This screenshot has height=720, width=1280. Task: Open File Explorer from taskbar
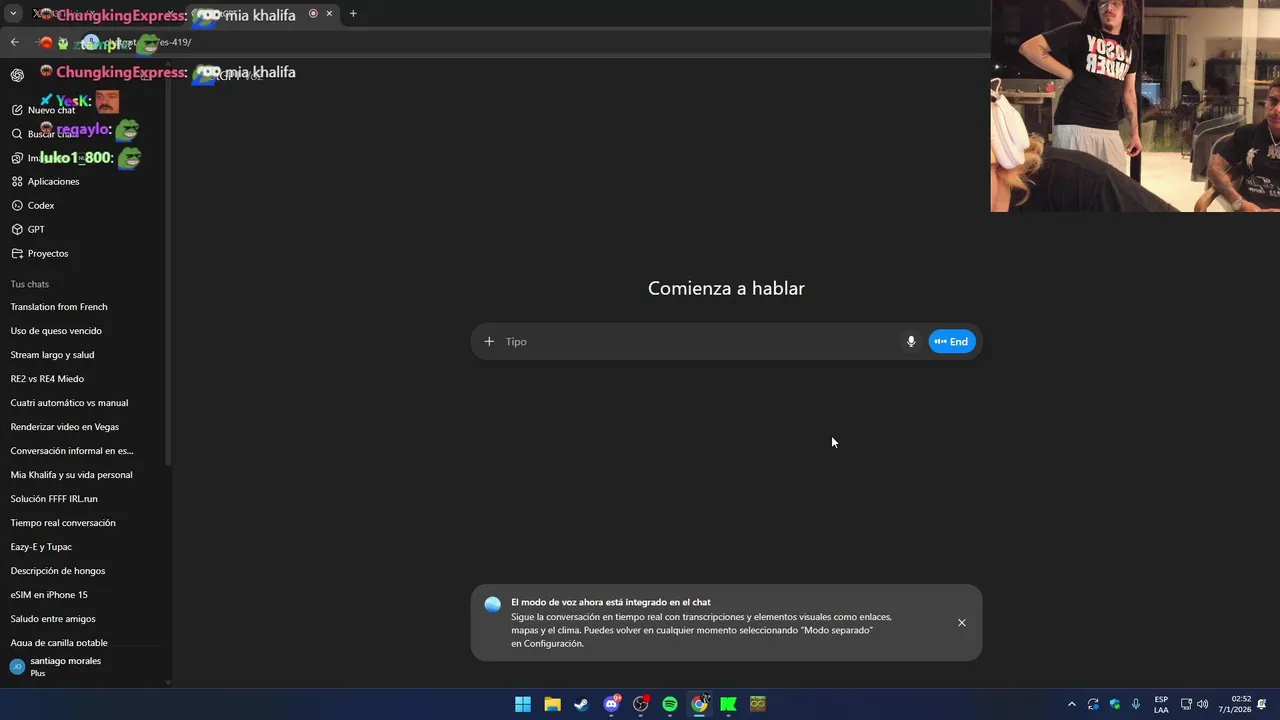click(x=552, y=704)
